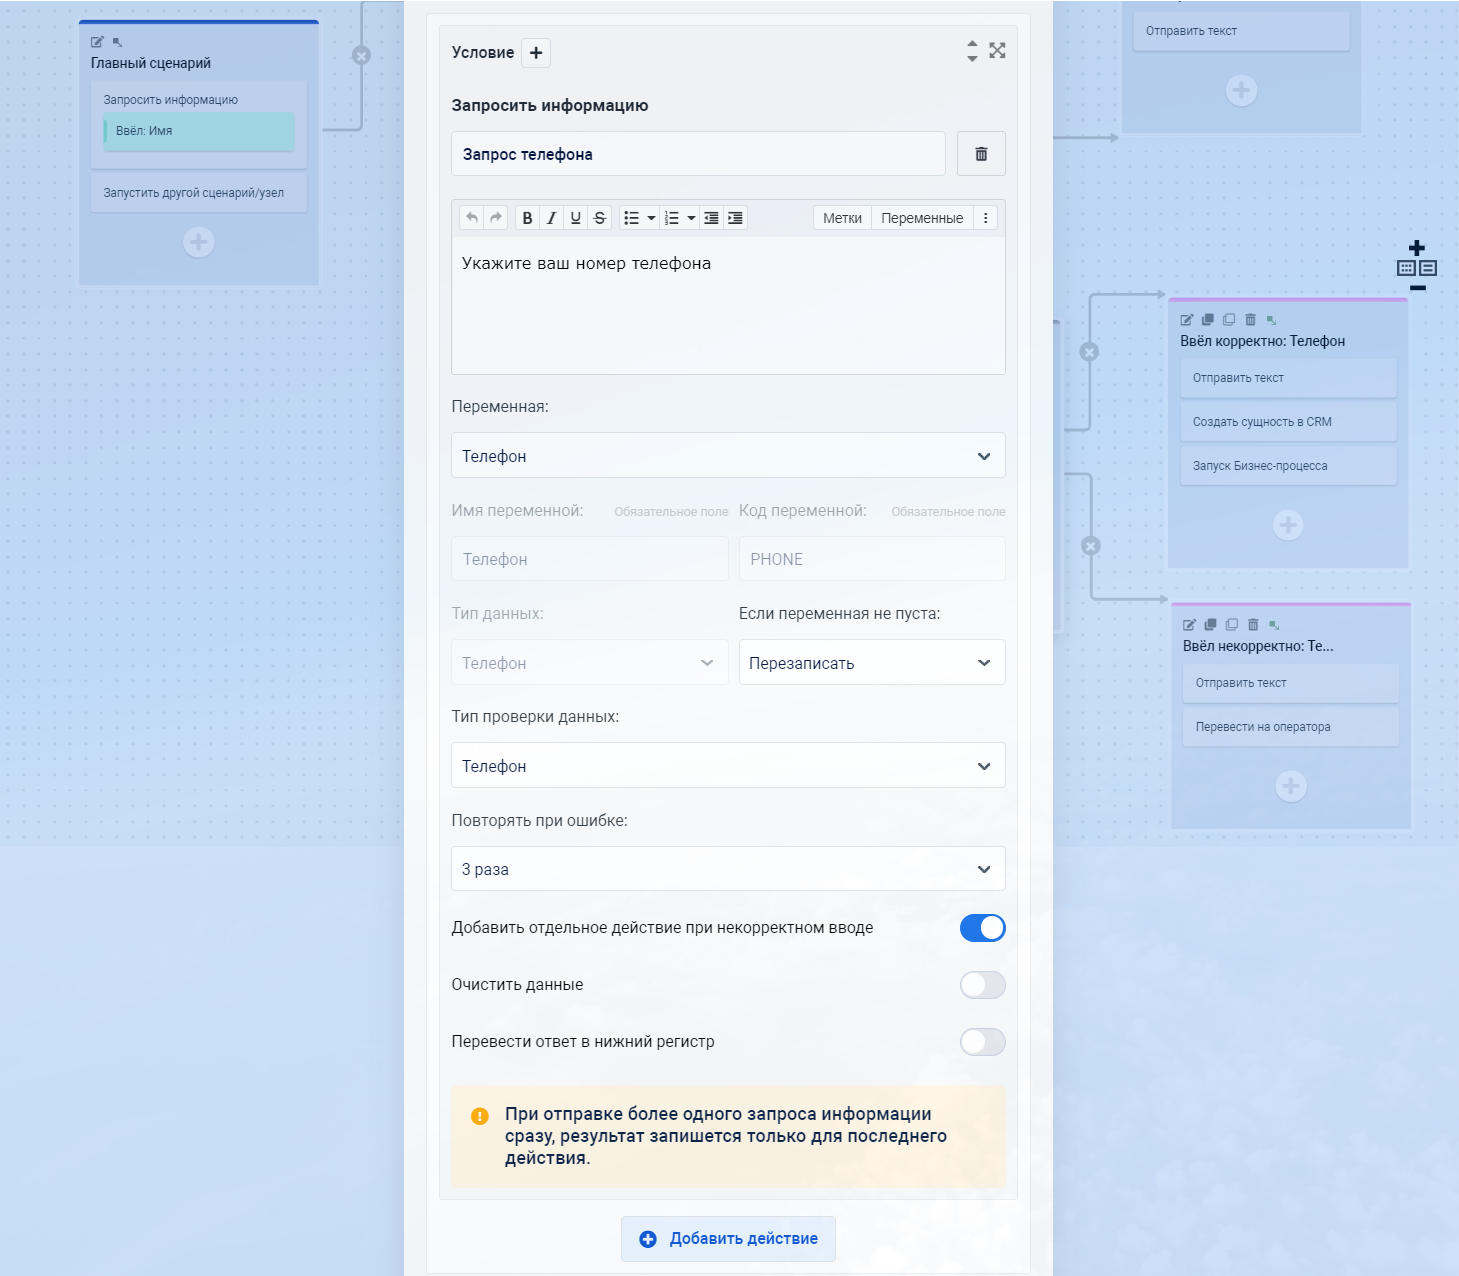Click the Запрос телефона name field

(698, 154)
